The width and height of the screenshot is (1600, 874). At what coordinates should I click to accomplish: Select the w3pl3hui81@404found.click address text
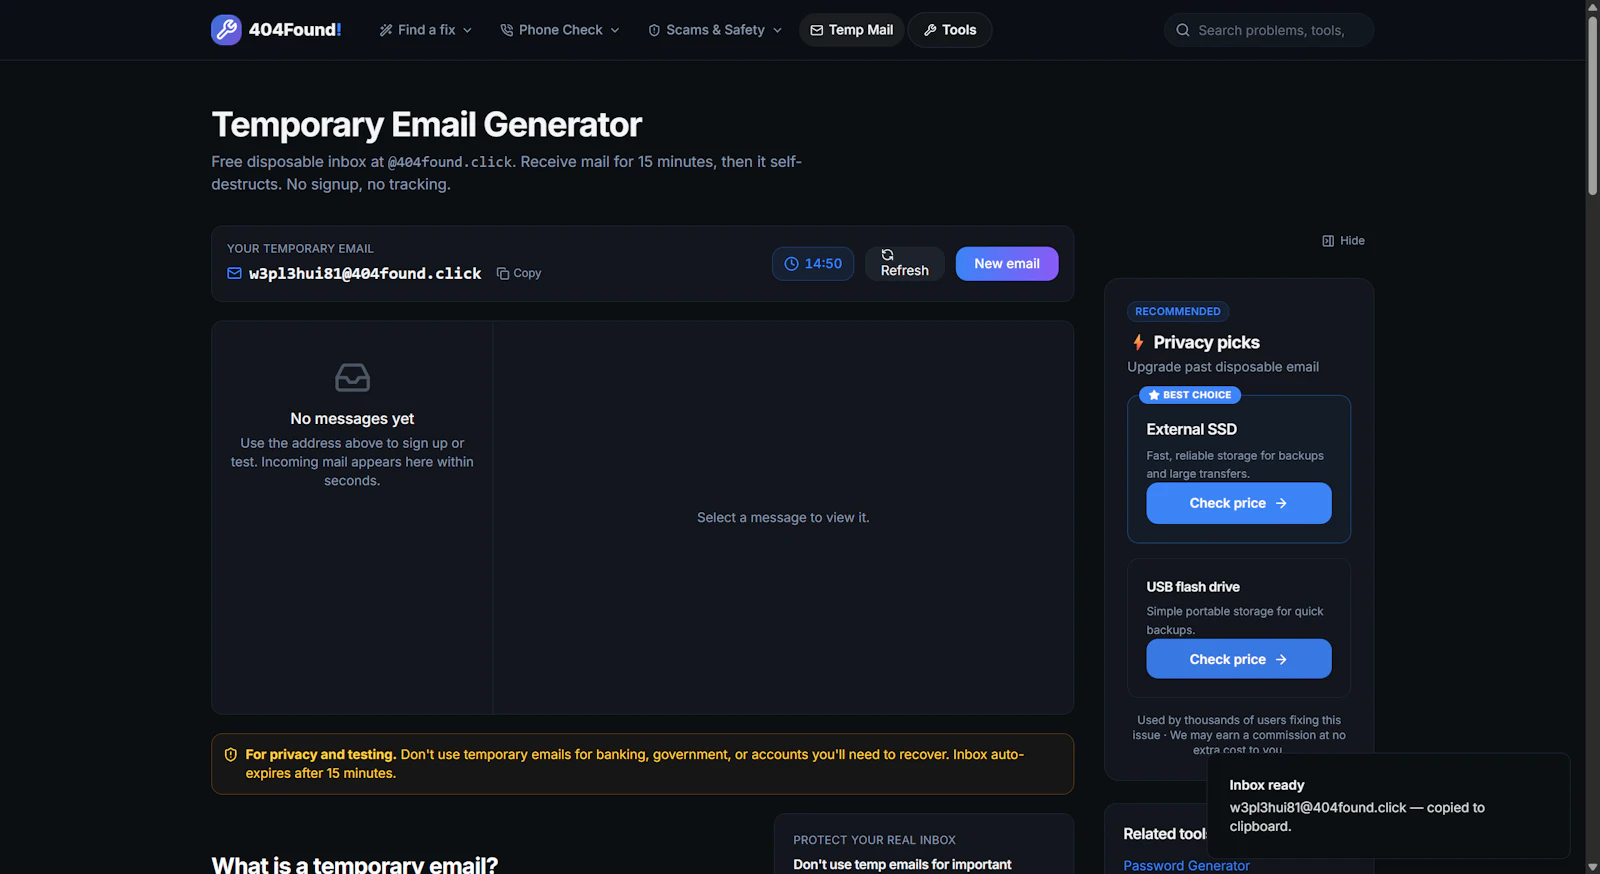(x=365, y=273)
